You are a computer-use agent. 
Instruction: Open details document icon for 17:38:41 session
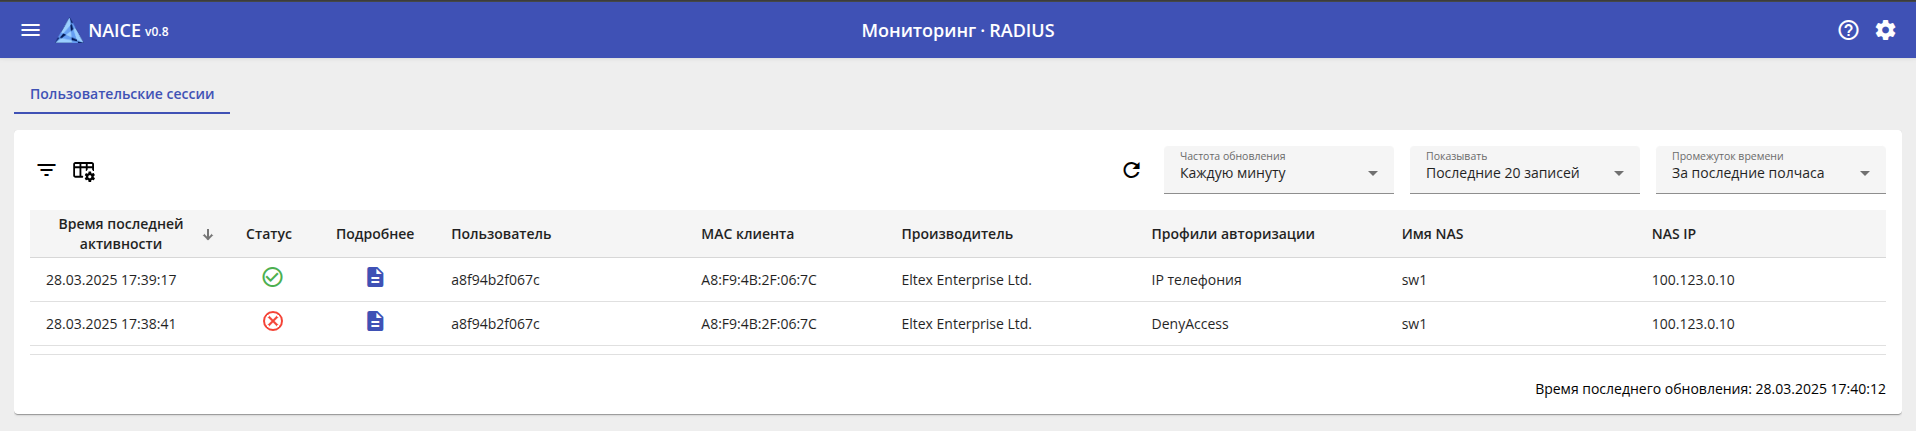375,321
